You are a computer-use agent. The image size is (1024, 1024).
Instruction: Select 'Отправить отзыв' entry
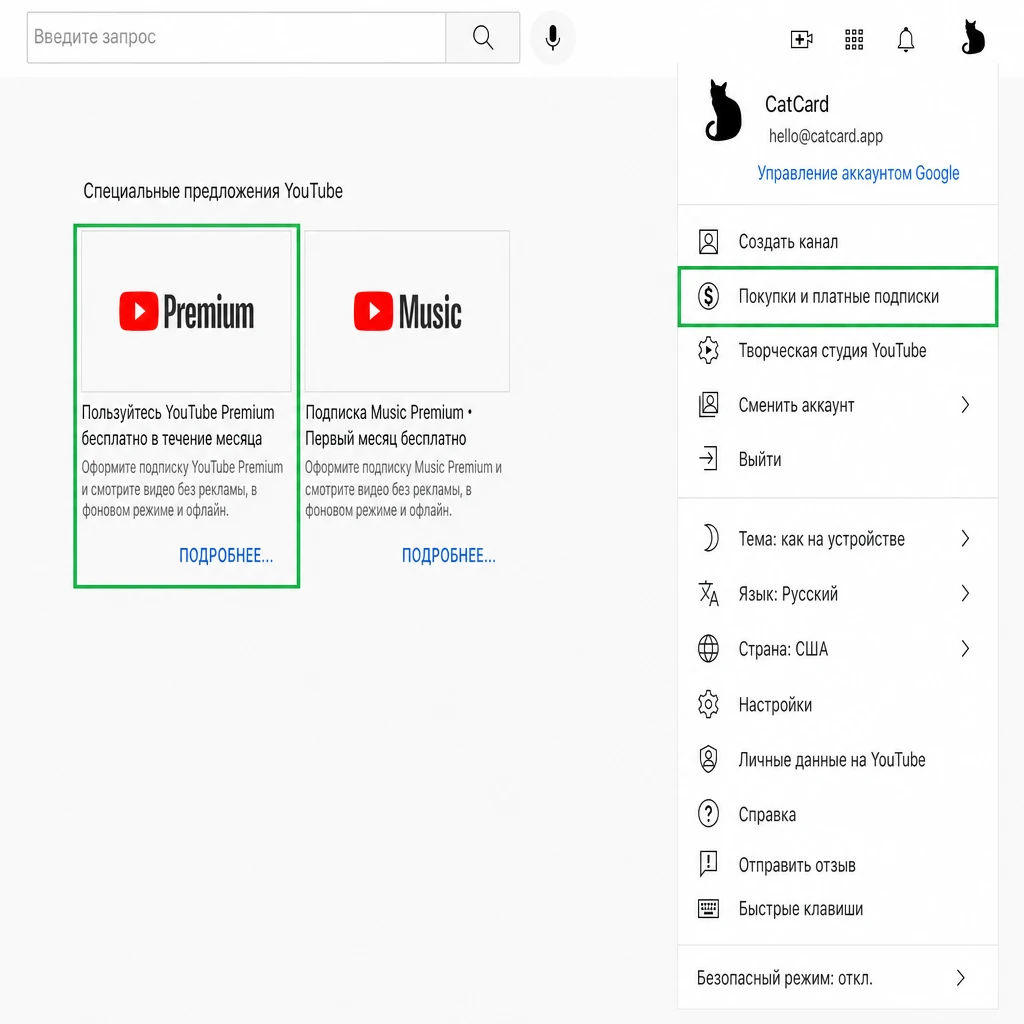click(x=838, y=865)
